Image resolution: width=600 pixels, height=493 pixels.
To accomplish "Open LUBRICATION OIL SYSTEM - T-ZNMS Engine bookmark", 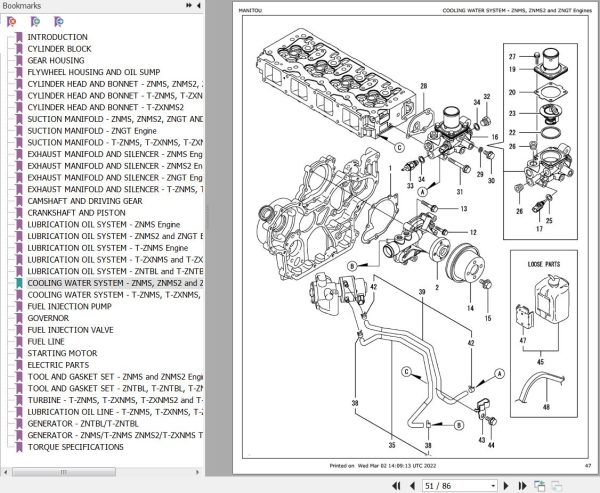I will click(x=108, y=248).
